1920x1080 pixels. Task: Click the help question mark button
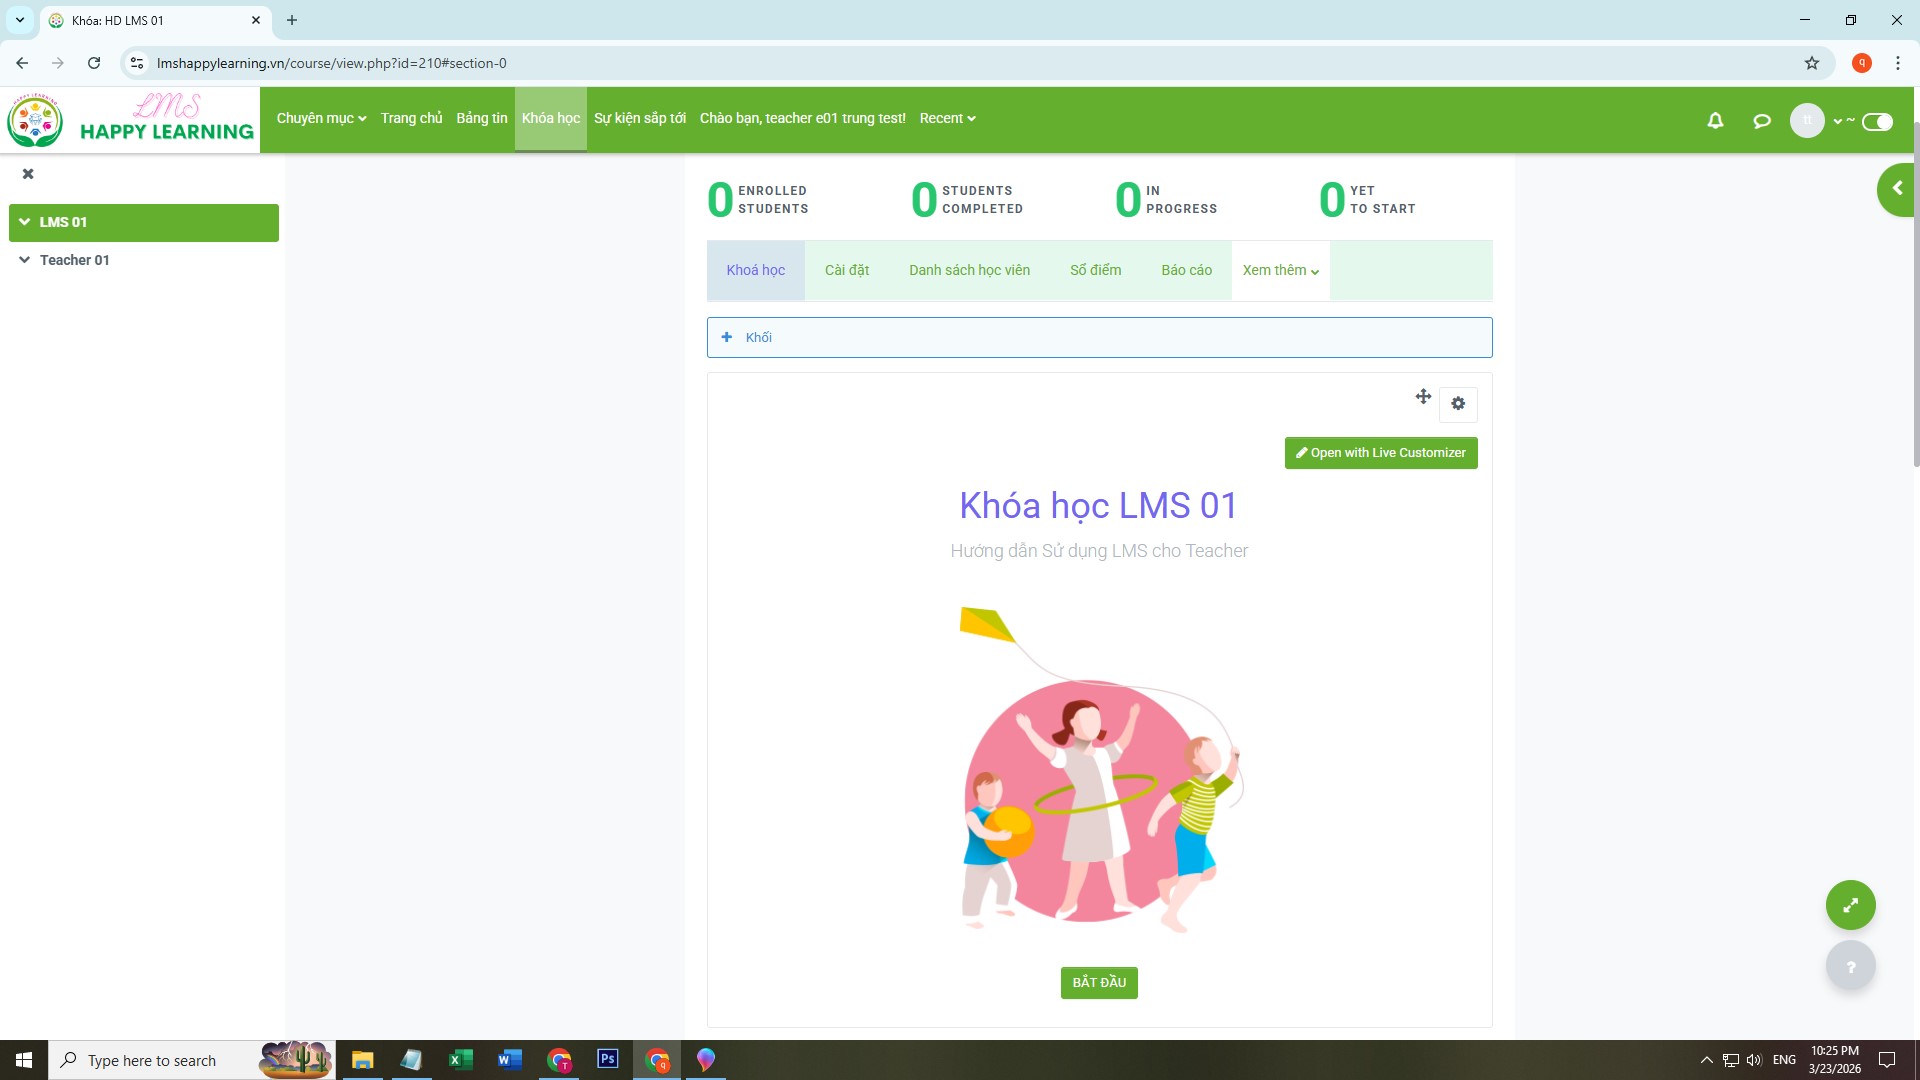pos(1850,966)
